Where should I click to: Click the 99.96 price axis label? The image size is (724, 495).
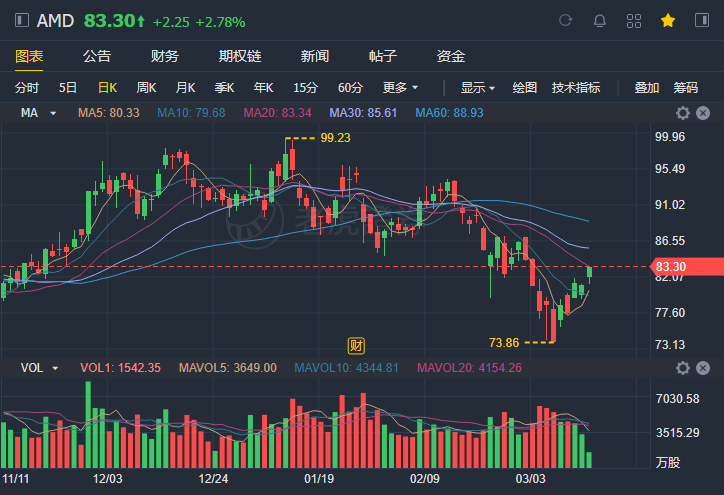[670, 137]
